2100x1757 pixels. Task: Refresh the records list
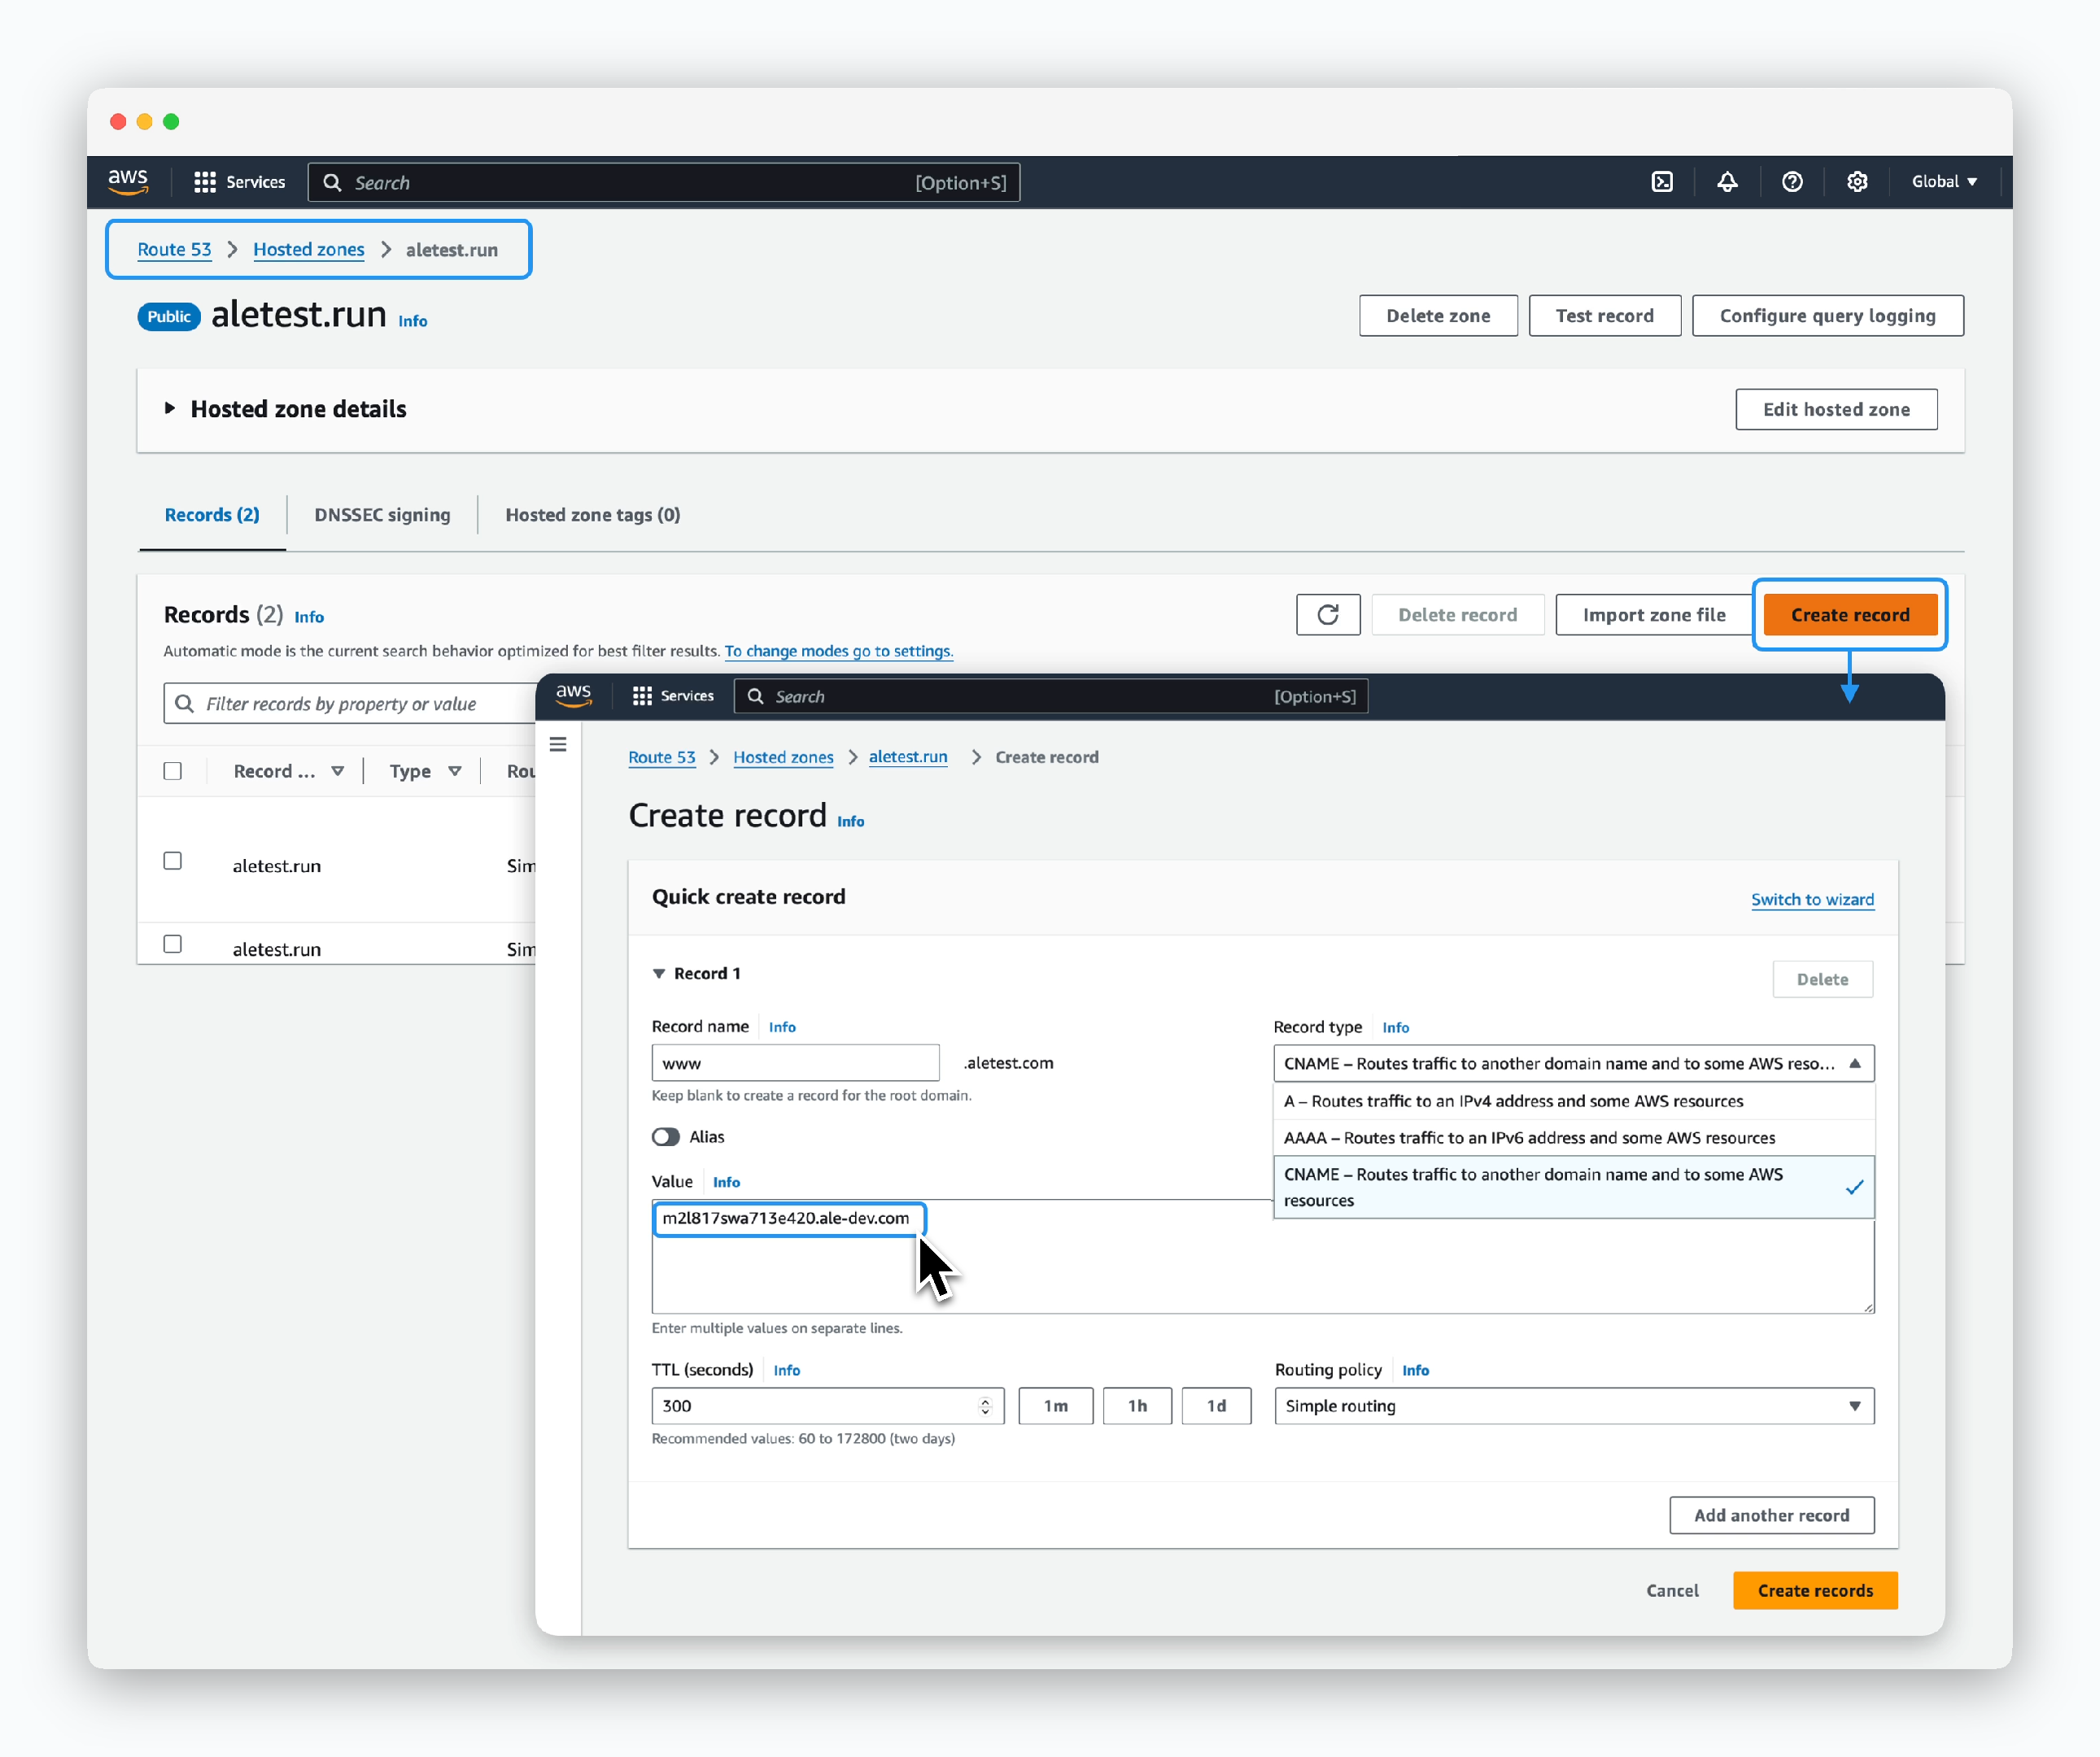click(x=1328, y=615)
